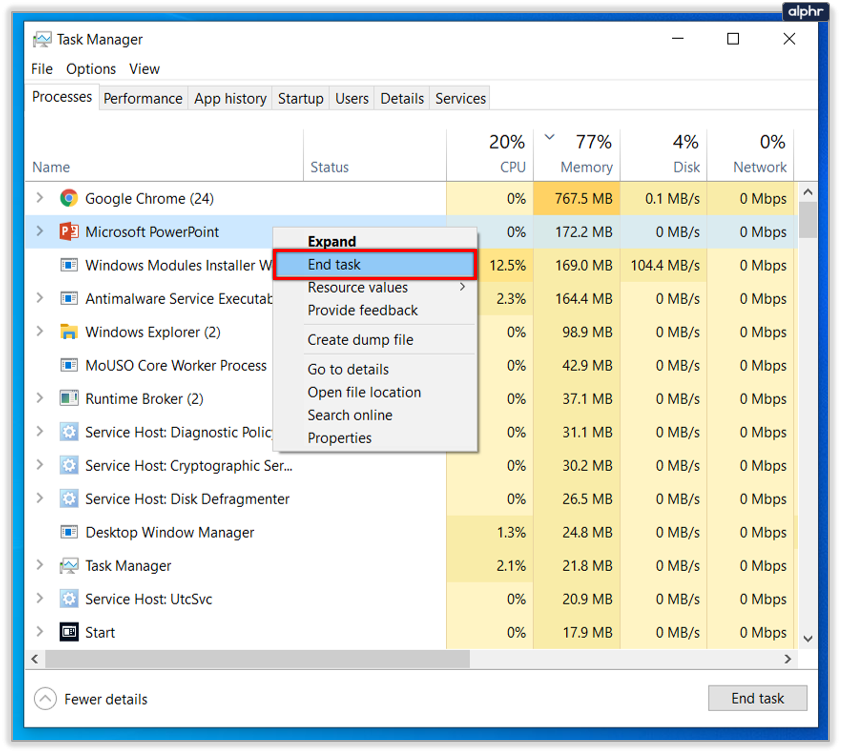Sort by the Disk column header
841x753 pixels.
pyautogui.click(x=664, y=154)
